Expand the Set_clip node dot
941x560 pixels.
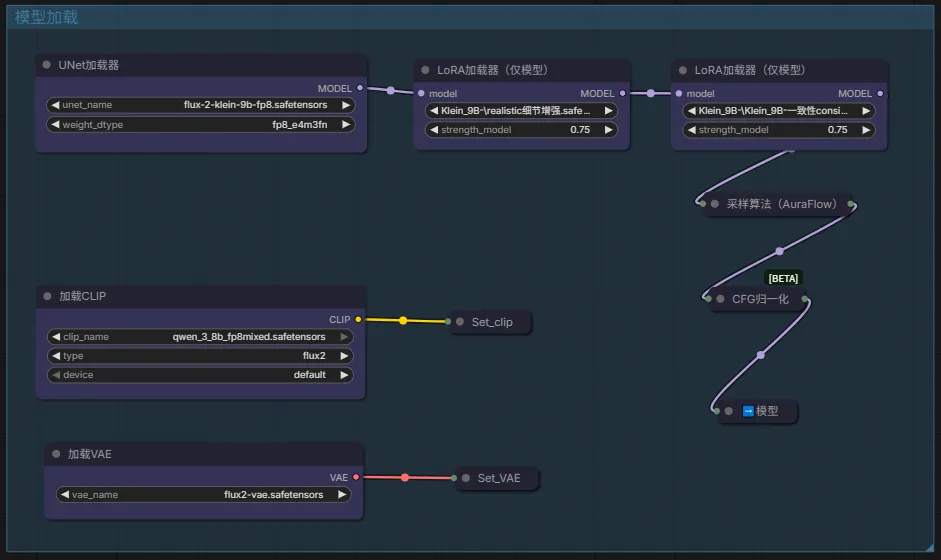tap(460, 322)
